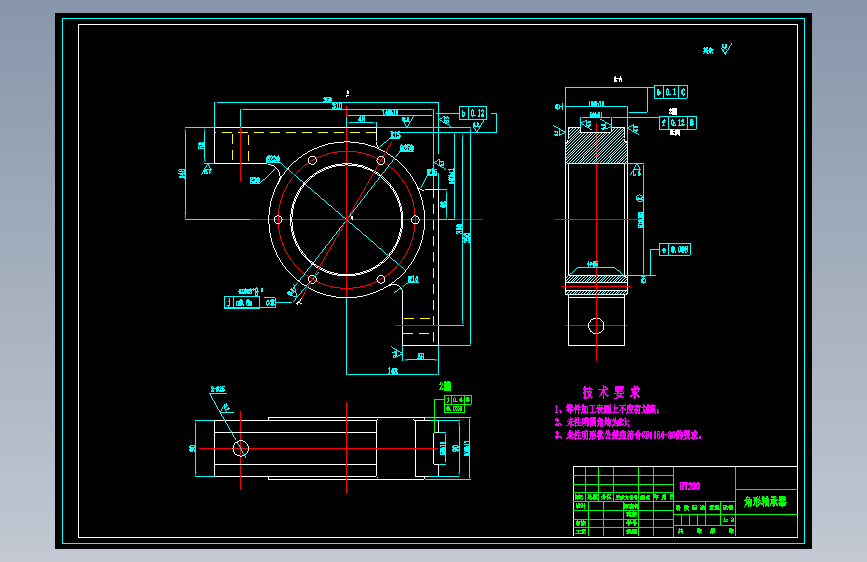Select the rightmost bolt hole on red bolt circle
Viewport: 867px width, 562px height.
pyautogui.click(x=415, y=220)
